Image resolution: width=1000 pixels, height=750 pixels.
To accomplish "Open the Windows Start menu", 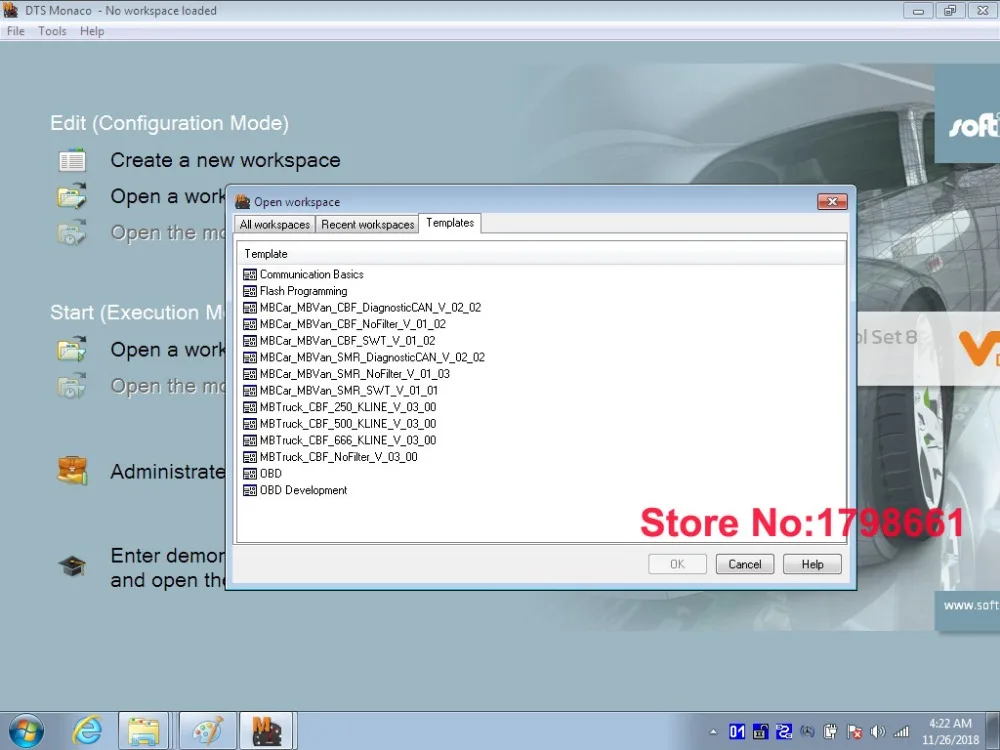I will (x=26, y=731).
